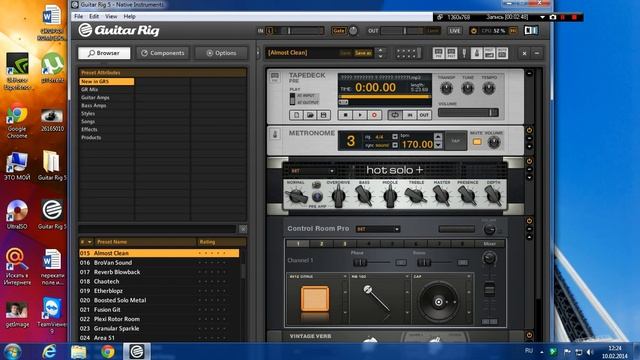Open the File menu

click(x=78, y=16)
